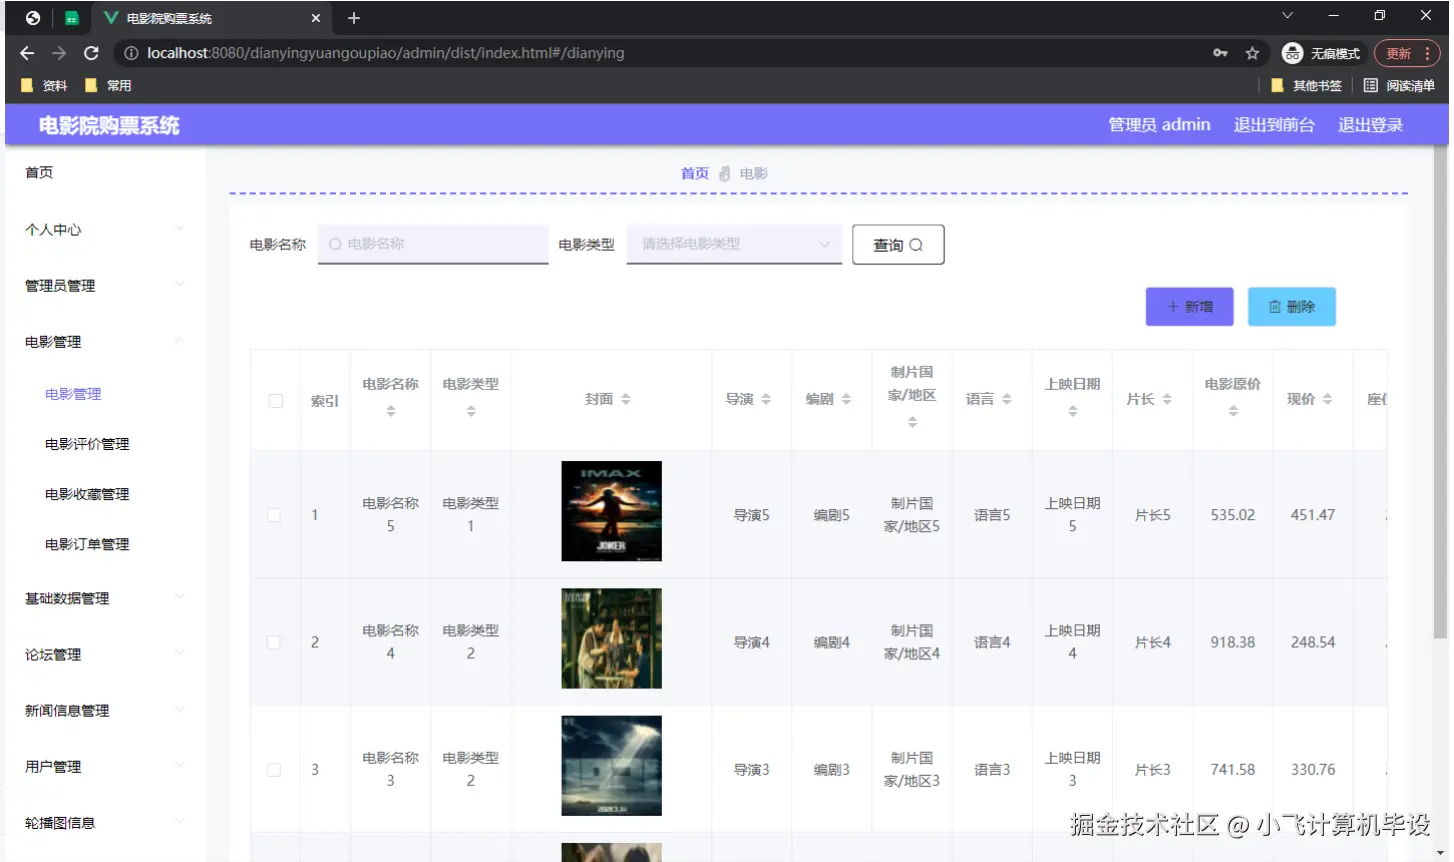Image resolution: width=1454 pixels, height=862 pixels.
Task: Open 电影订单管理 in sidebar
Action: [x=87, y=544]
